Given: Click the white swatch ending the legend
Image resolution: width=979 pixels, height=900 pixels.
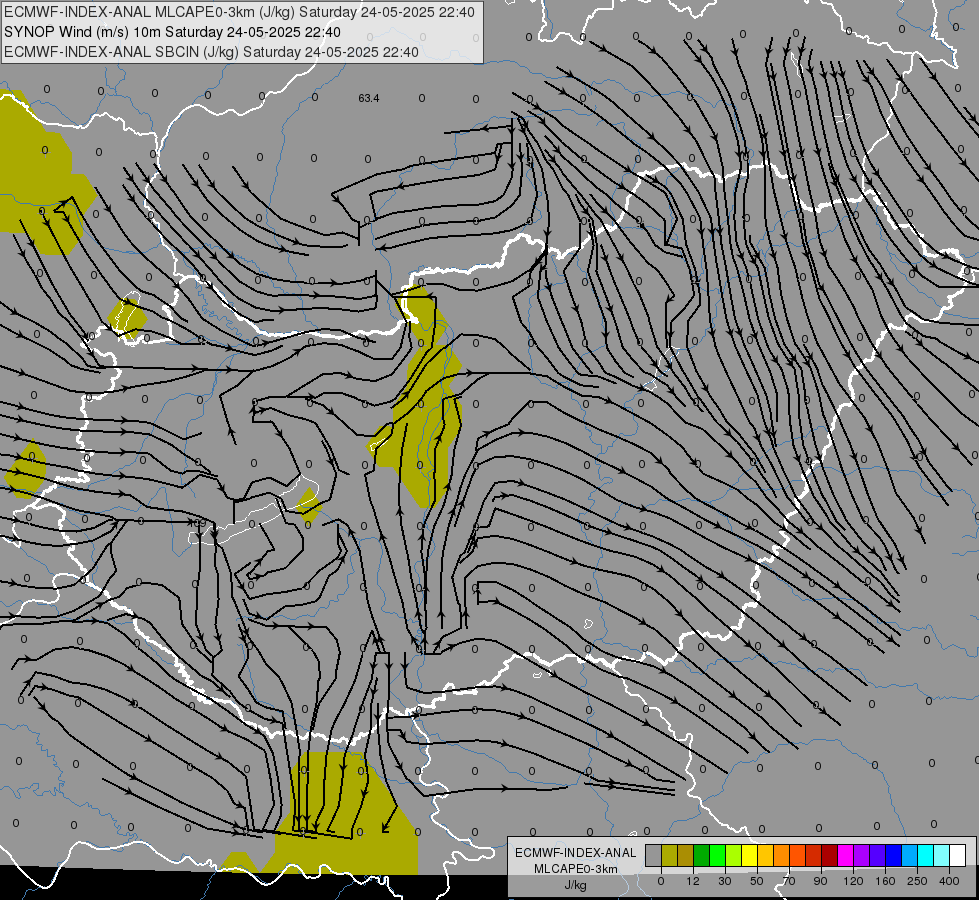Looking at the screenshot, I should 958,856.
